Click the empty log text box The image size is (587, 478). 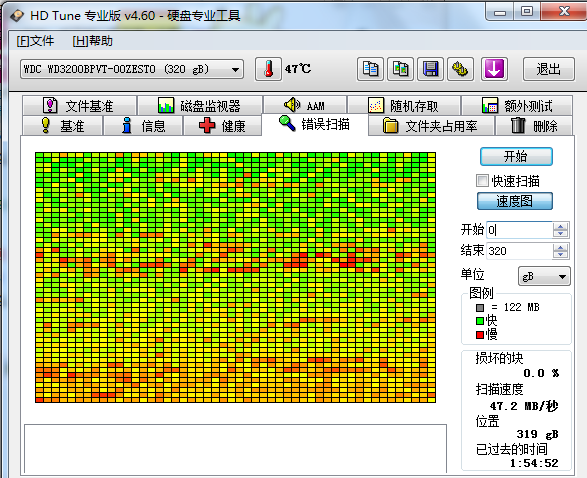click(235, 448)
